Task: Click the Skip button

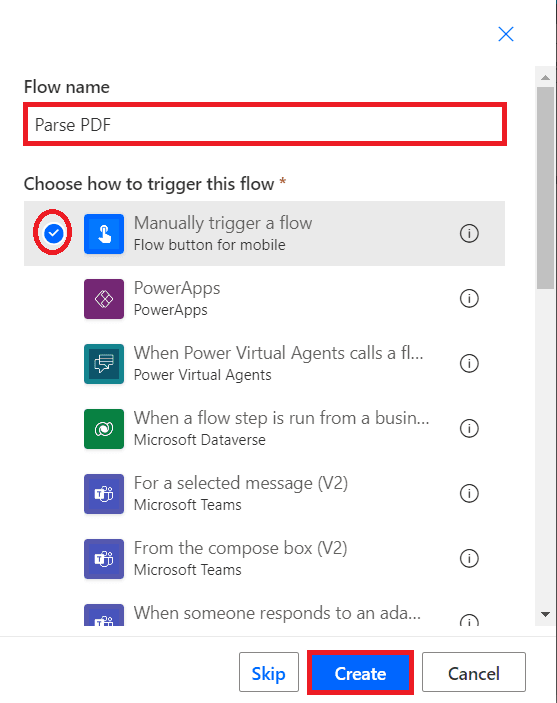Action: pos(269,672)
